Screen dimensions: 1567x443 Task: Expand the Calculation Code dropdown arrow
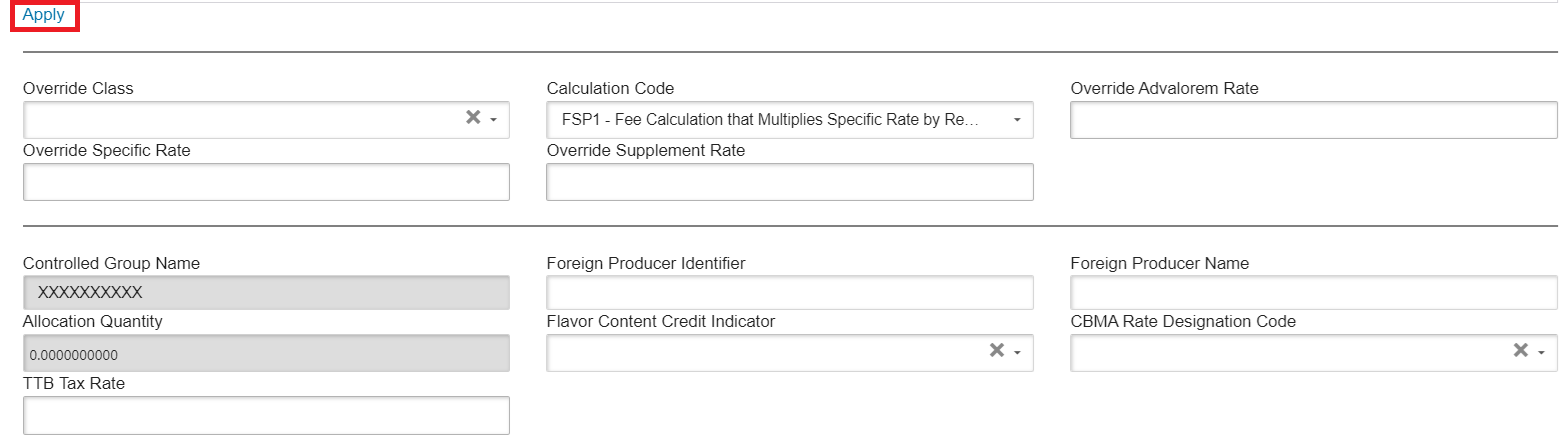pyautogui.click(x=1017, y=120)
